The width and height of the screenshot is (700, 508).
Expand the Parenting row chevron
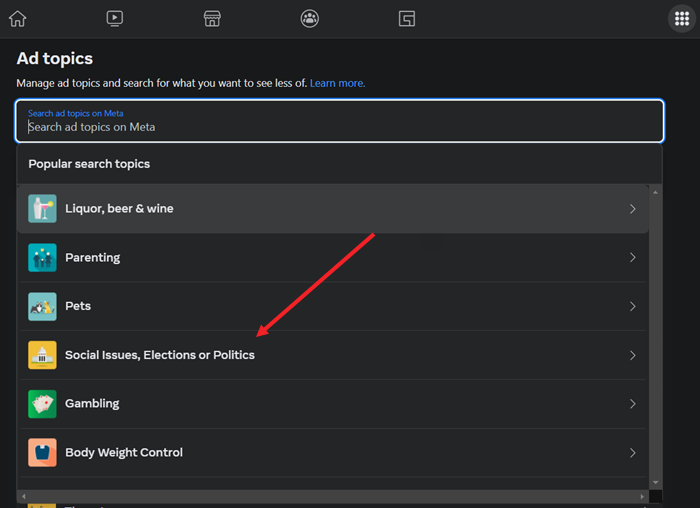pos(632,258)
